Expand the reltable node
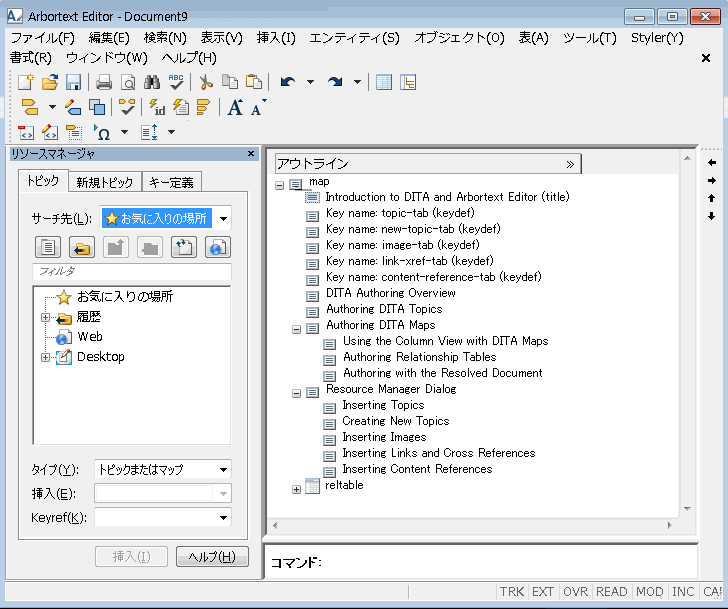728x609 pixels. pyautogui.click(x=296, y=489)
